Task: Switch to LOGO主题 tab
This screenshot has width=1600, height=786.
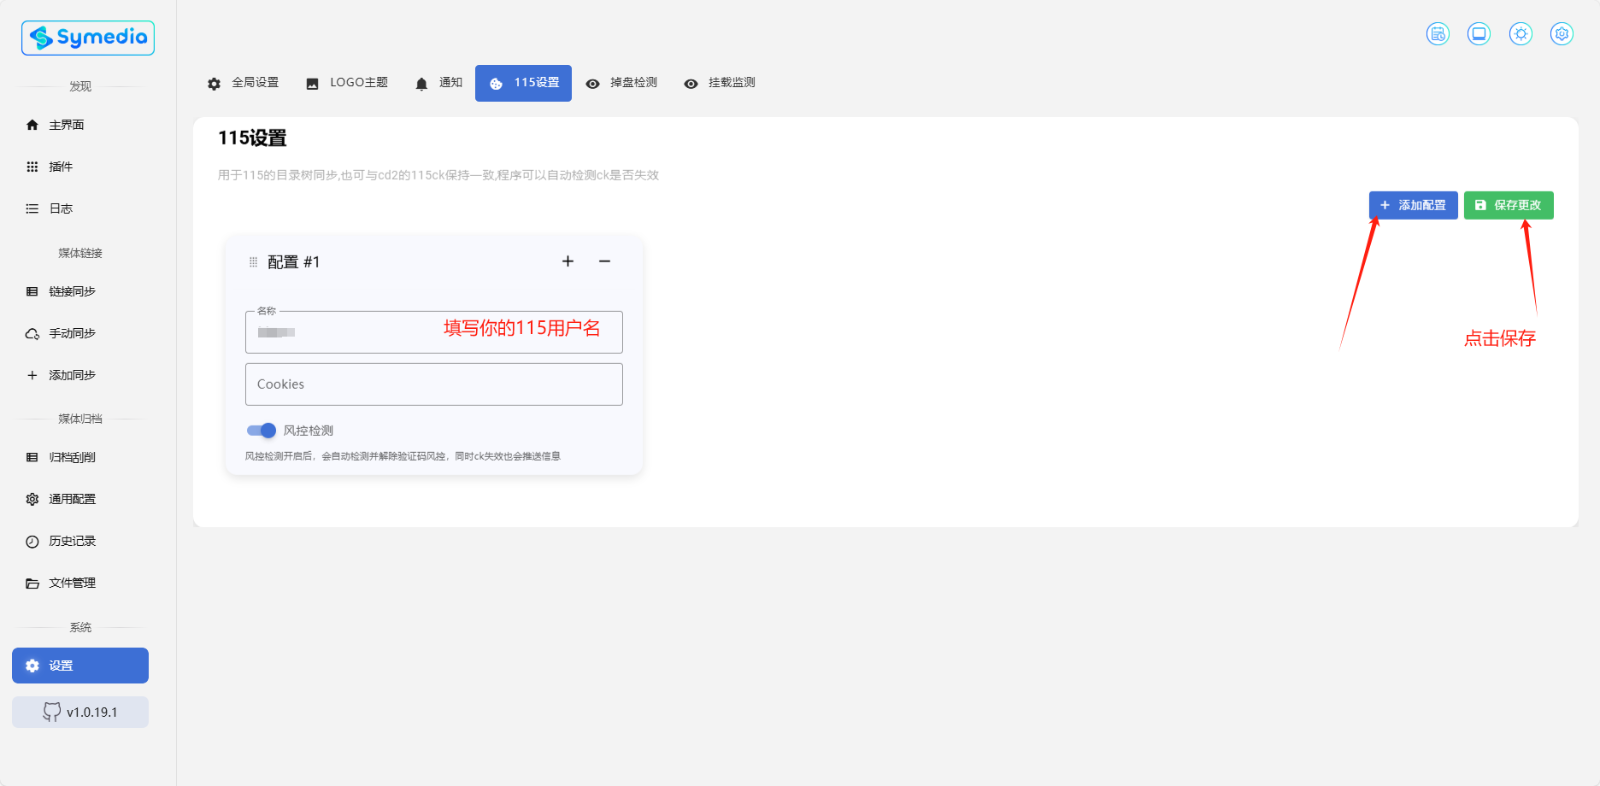Action: pyautogui.click(x=347, y=83)
